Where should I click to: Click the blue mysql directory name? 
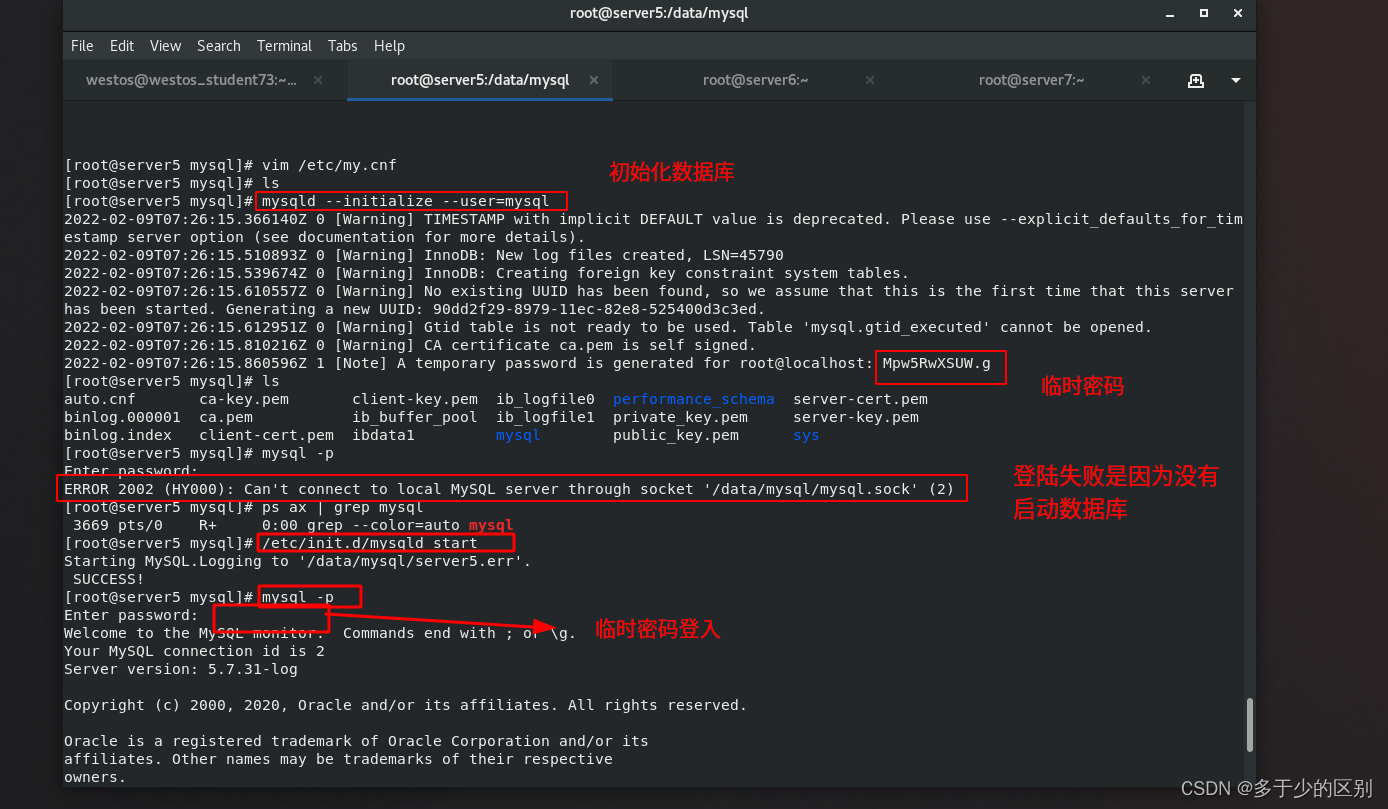tap(518, 435)
